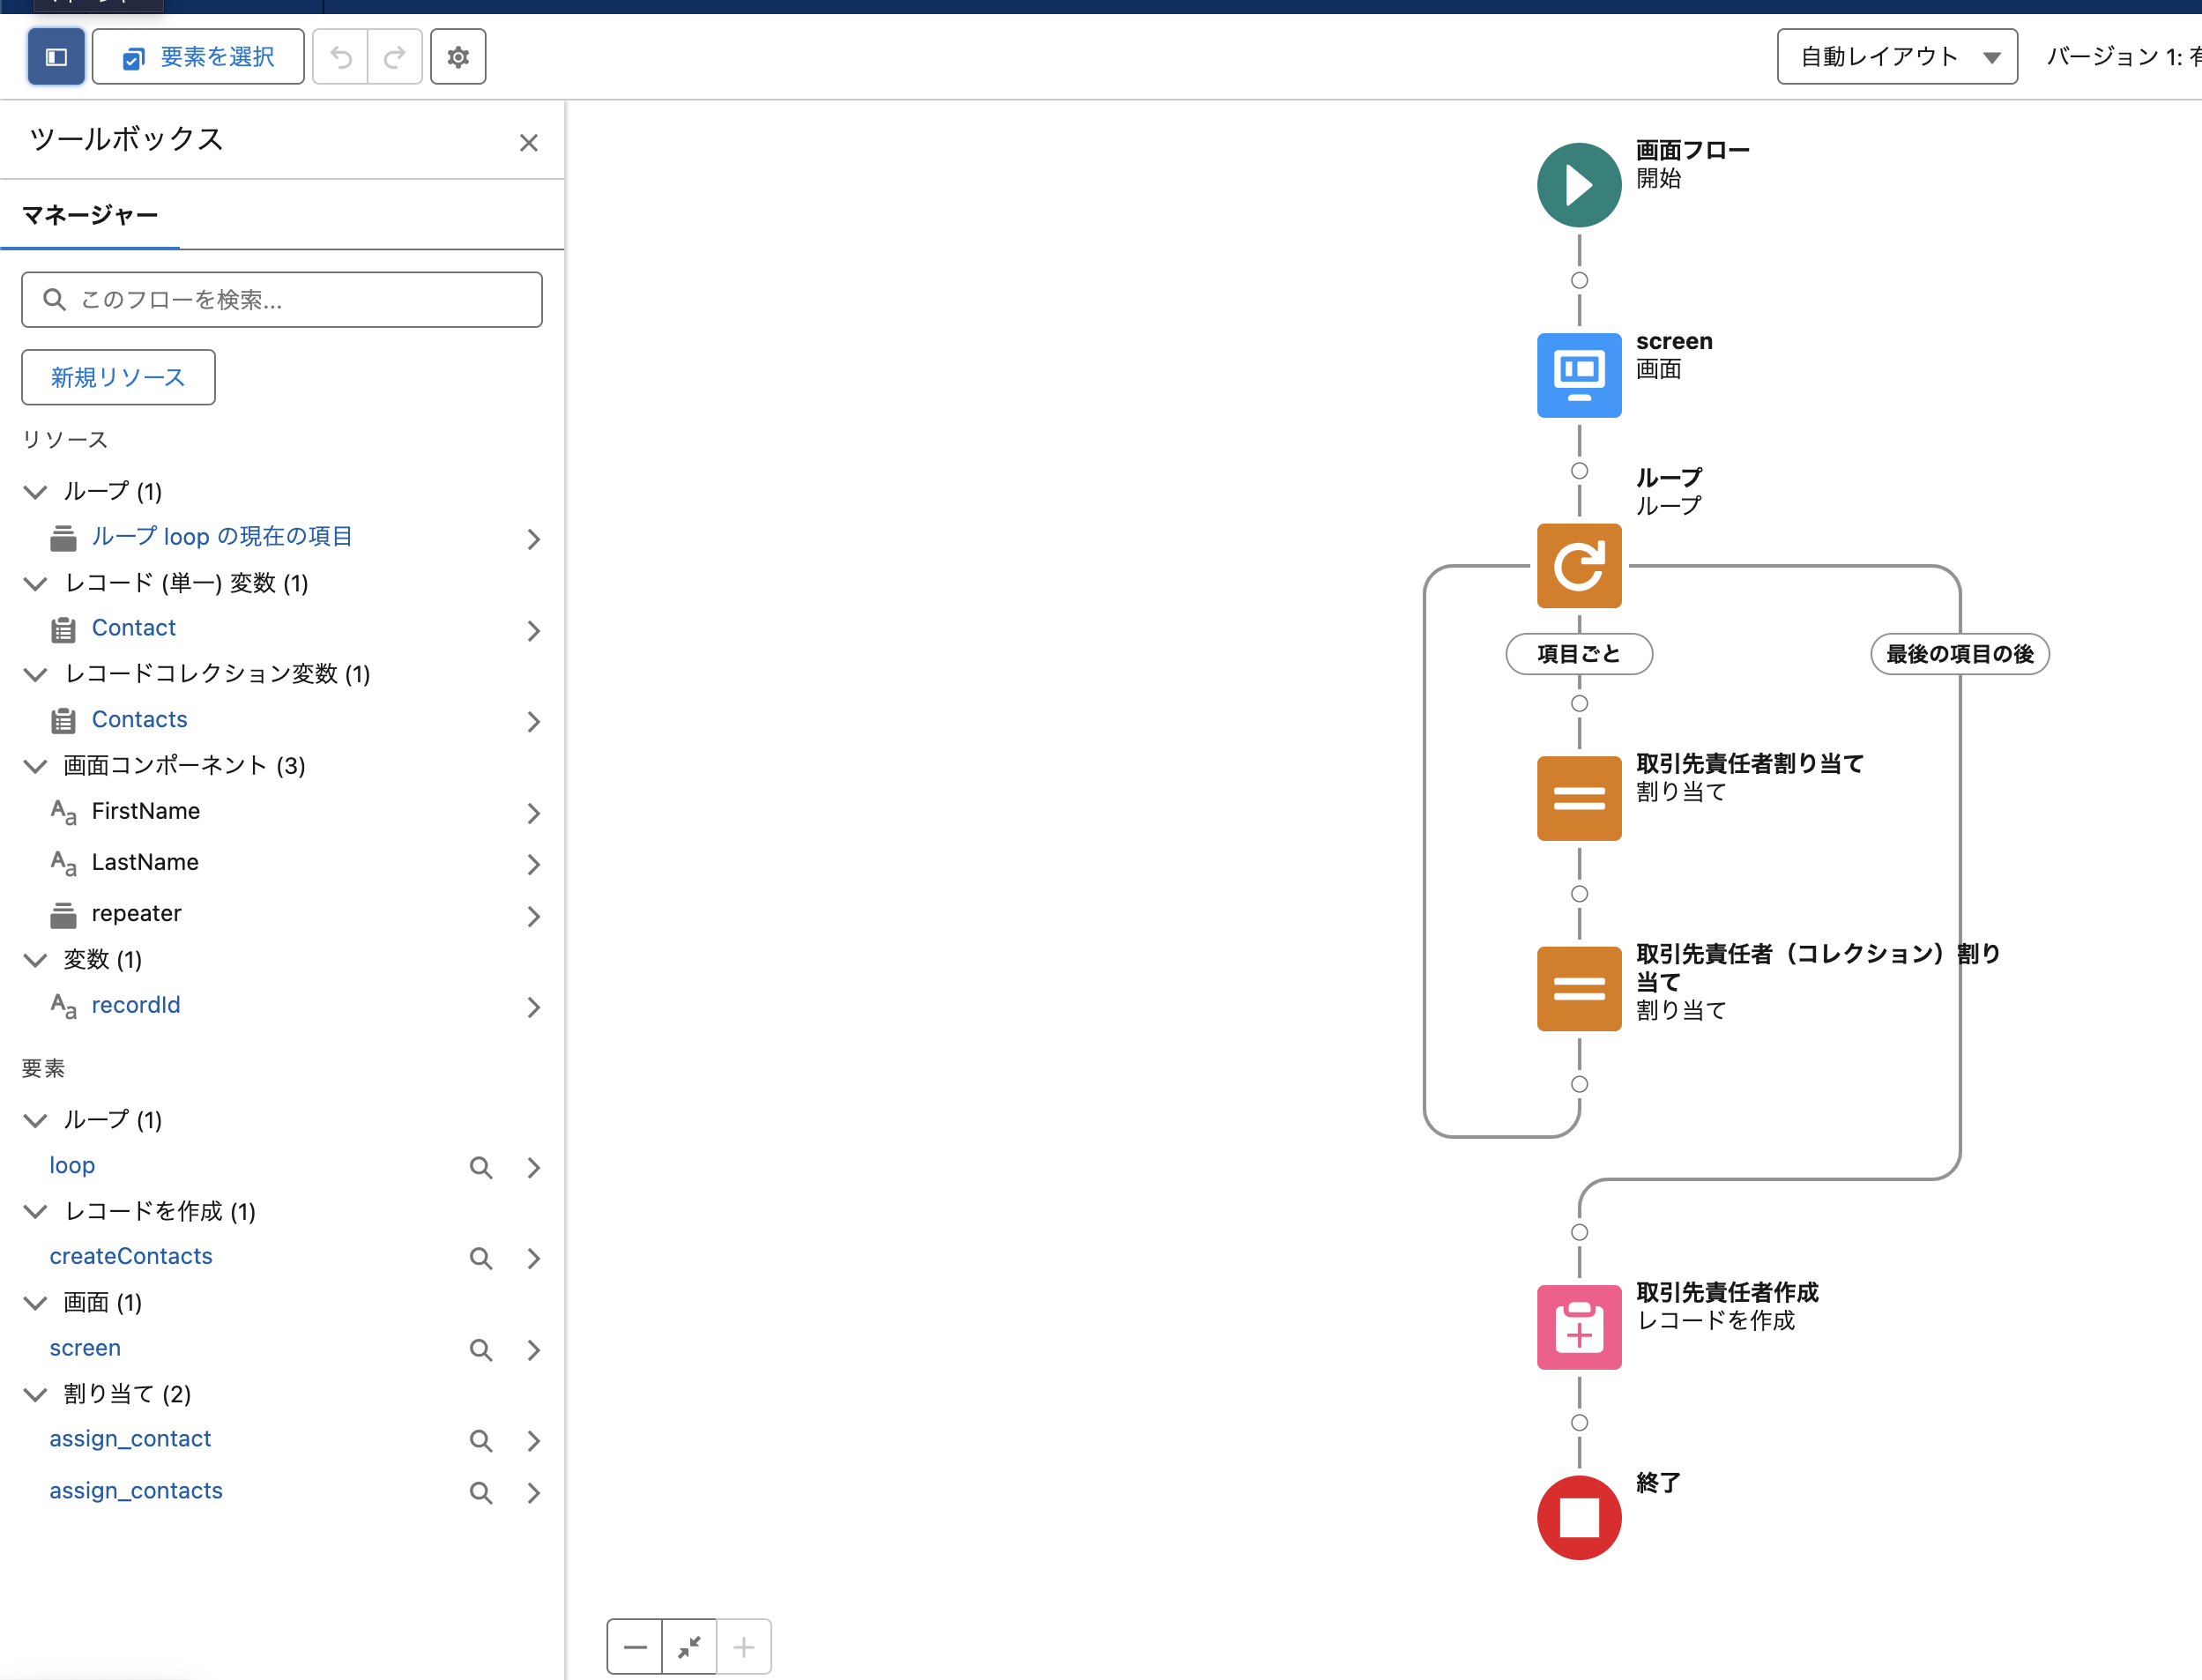Click the 新規リソース button

click(x=118, y=377)
